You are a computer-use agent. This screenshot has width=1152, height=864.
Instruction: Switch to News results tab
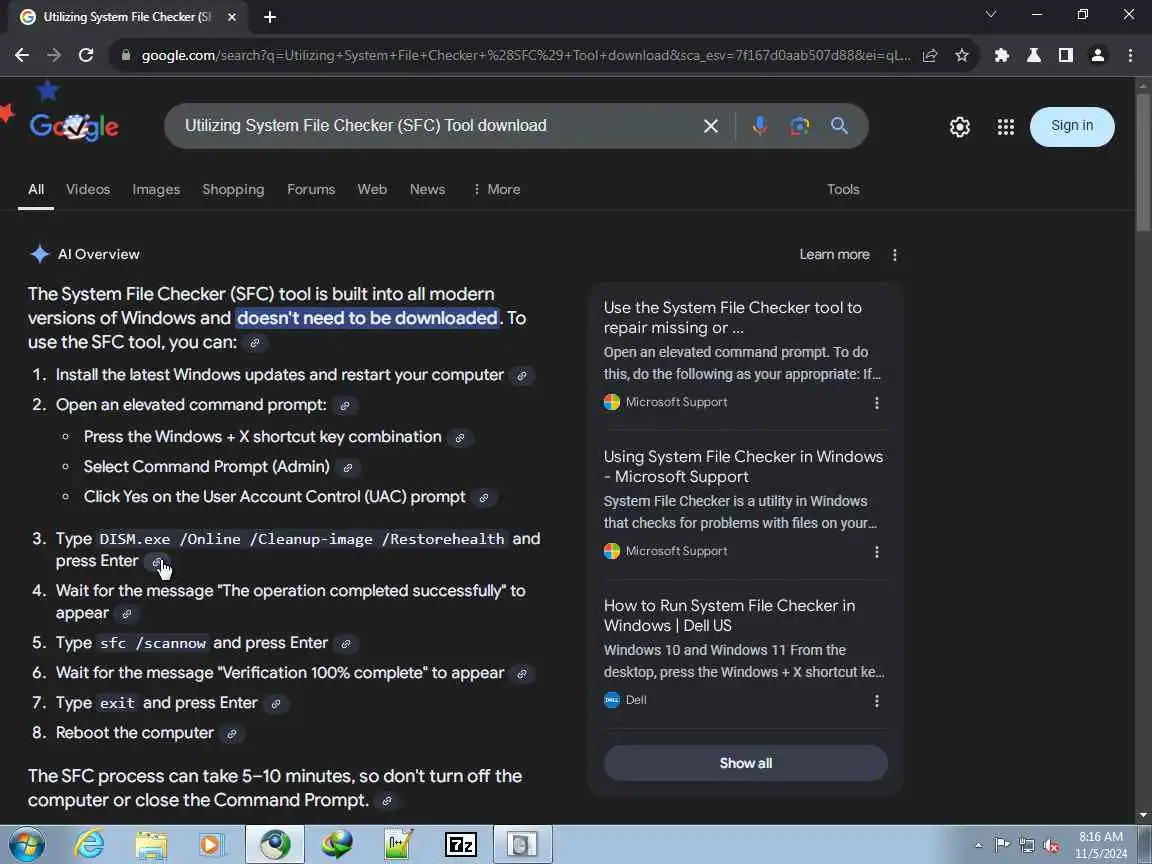tap(427, 190)
